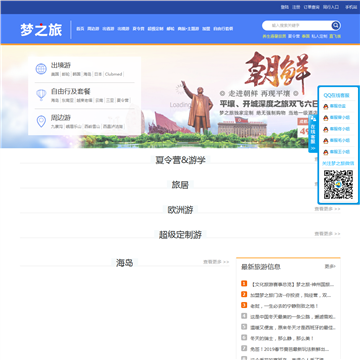
Task: Contact 客服王小姐 via QQ link
Action: pos(340,152)
